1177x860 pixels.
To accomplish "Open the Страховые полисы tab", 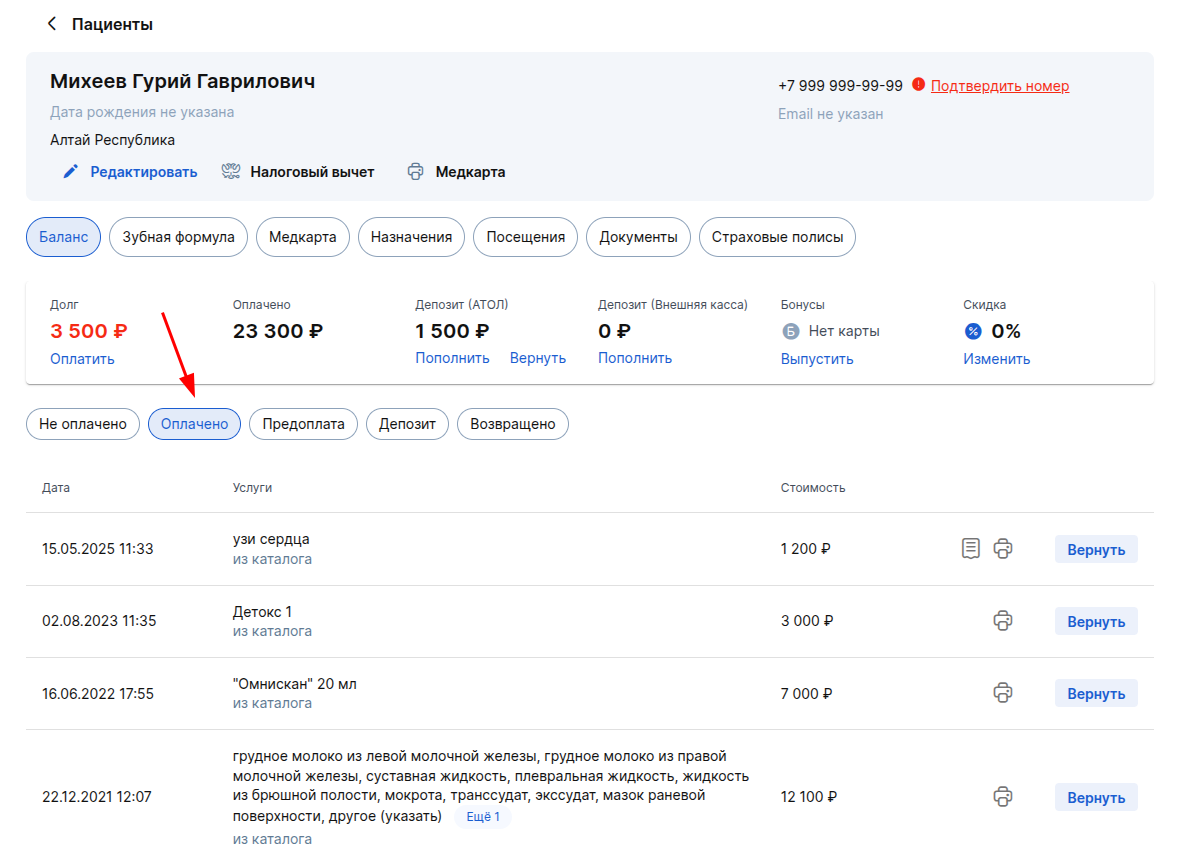I will pos(778,237).
